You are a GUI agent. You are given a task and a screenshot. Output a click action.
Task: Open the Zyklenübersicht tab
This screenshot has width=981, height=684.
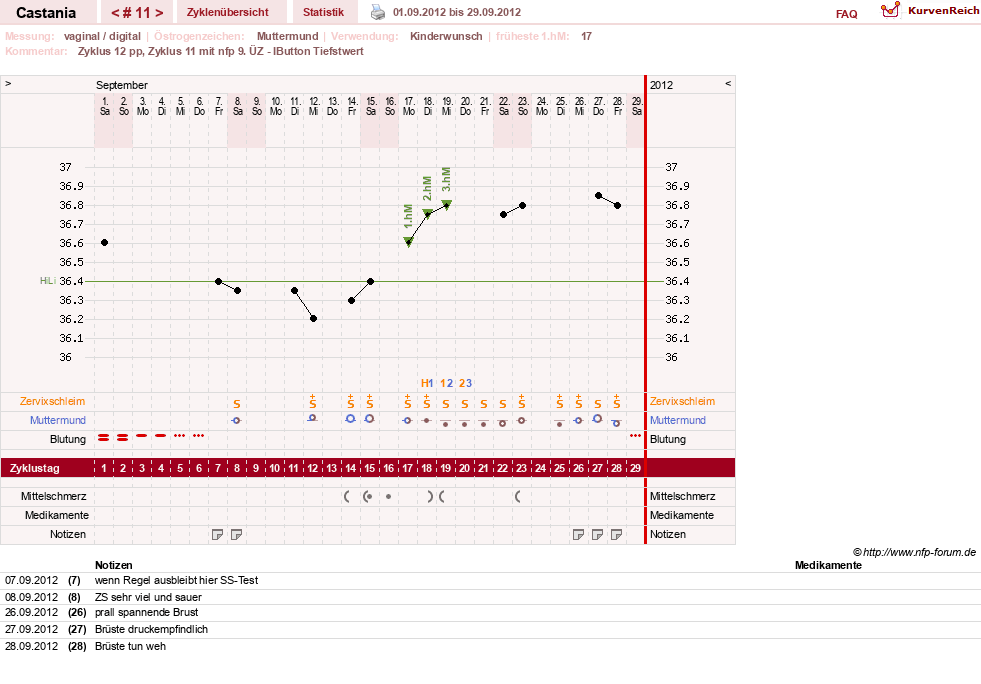point(228,12)
